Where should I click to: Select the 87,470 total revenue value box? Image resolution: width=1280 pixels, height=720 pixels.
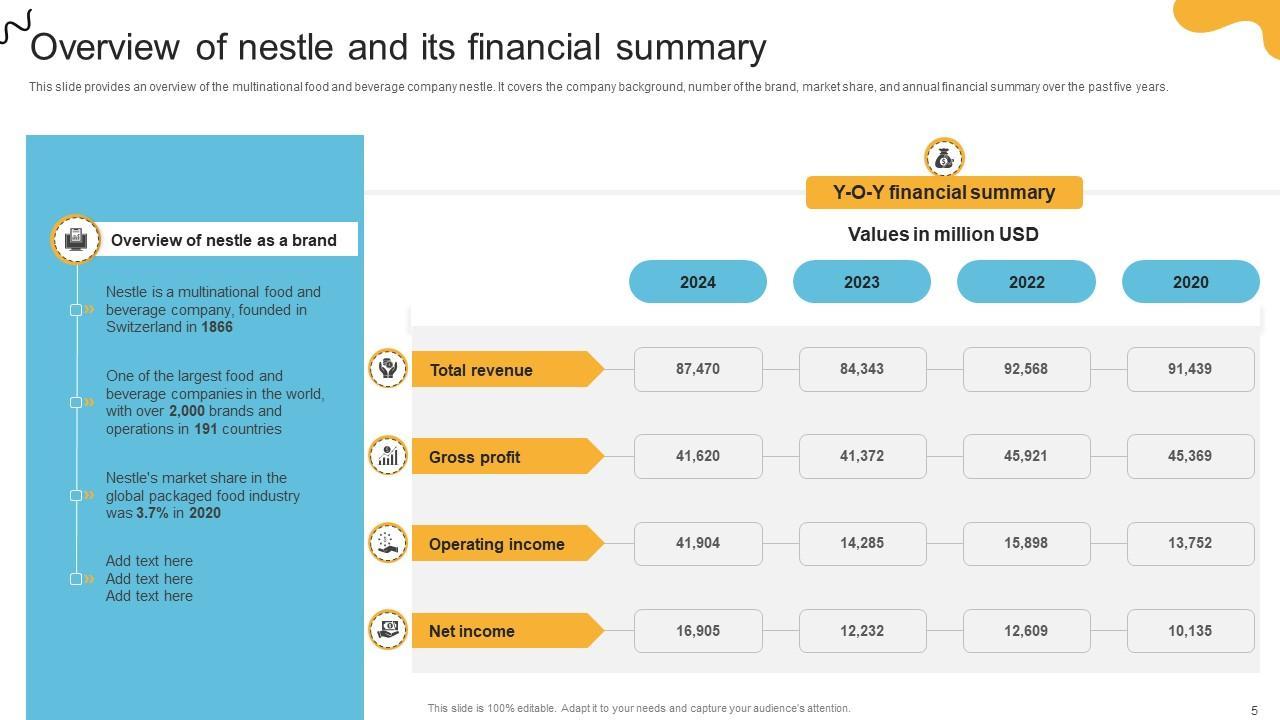[x=698, y=369]
